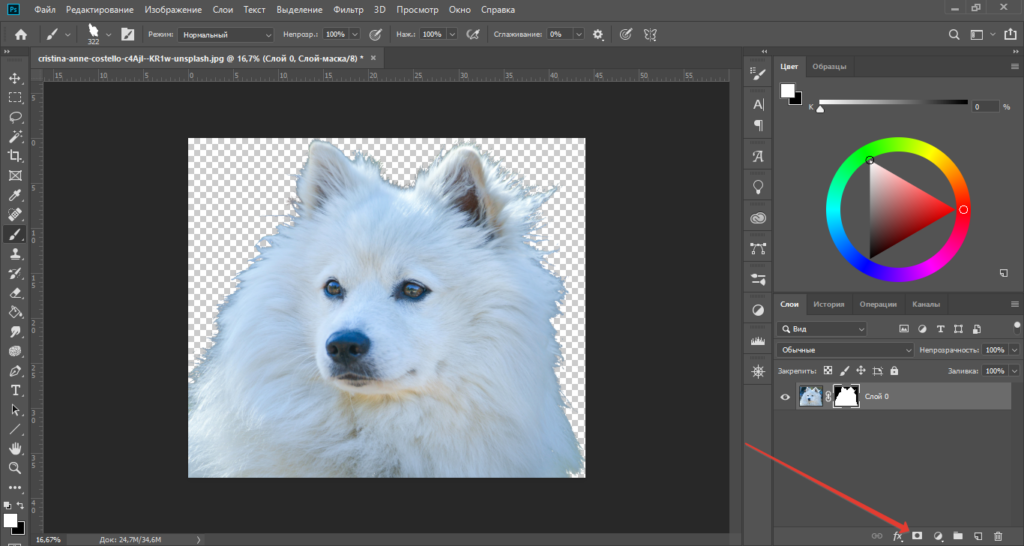Switch to the Каналы tab
The image size is (1024, 546).
(x=926, y=304)
